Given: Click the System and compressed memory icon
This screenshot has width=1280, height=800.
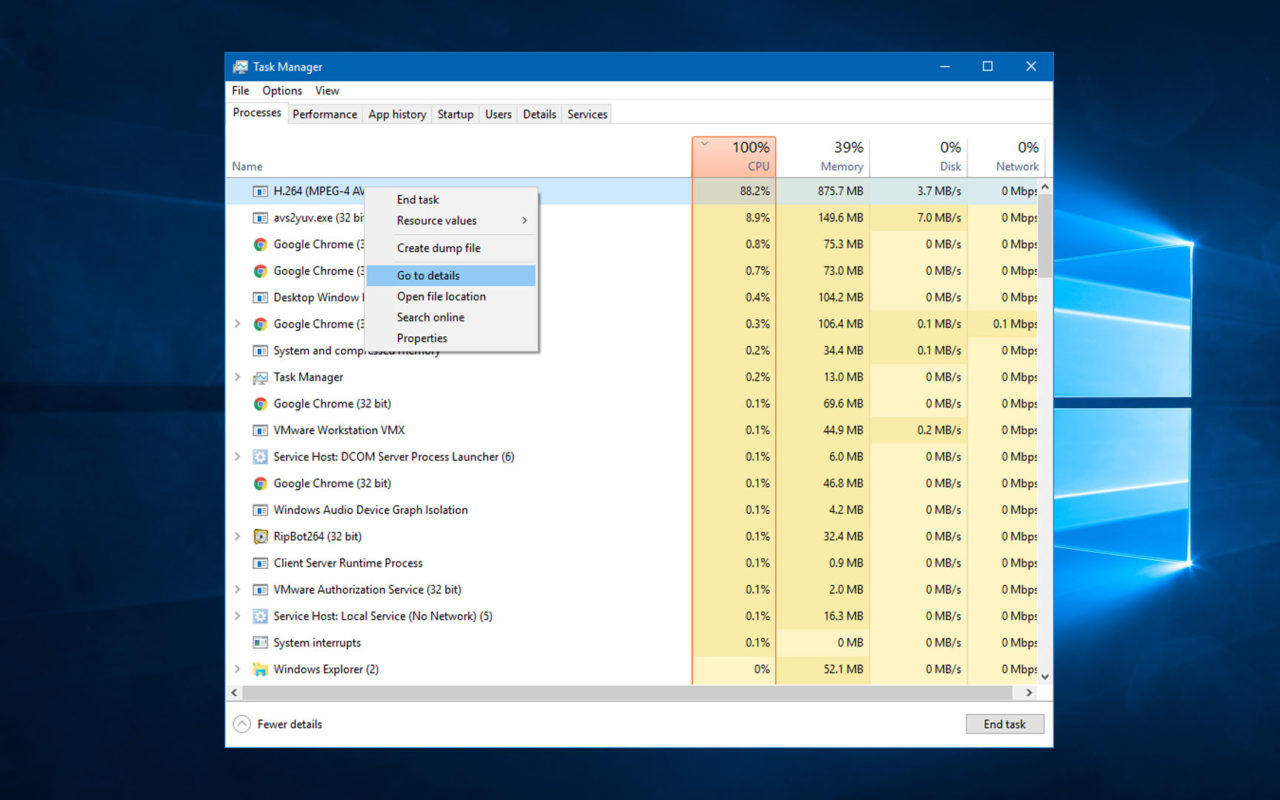Looking at the screenshot, I should pos(260,351).
